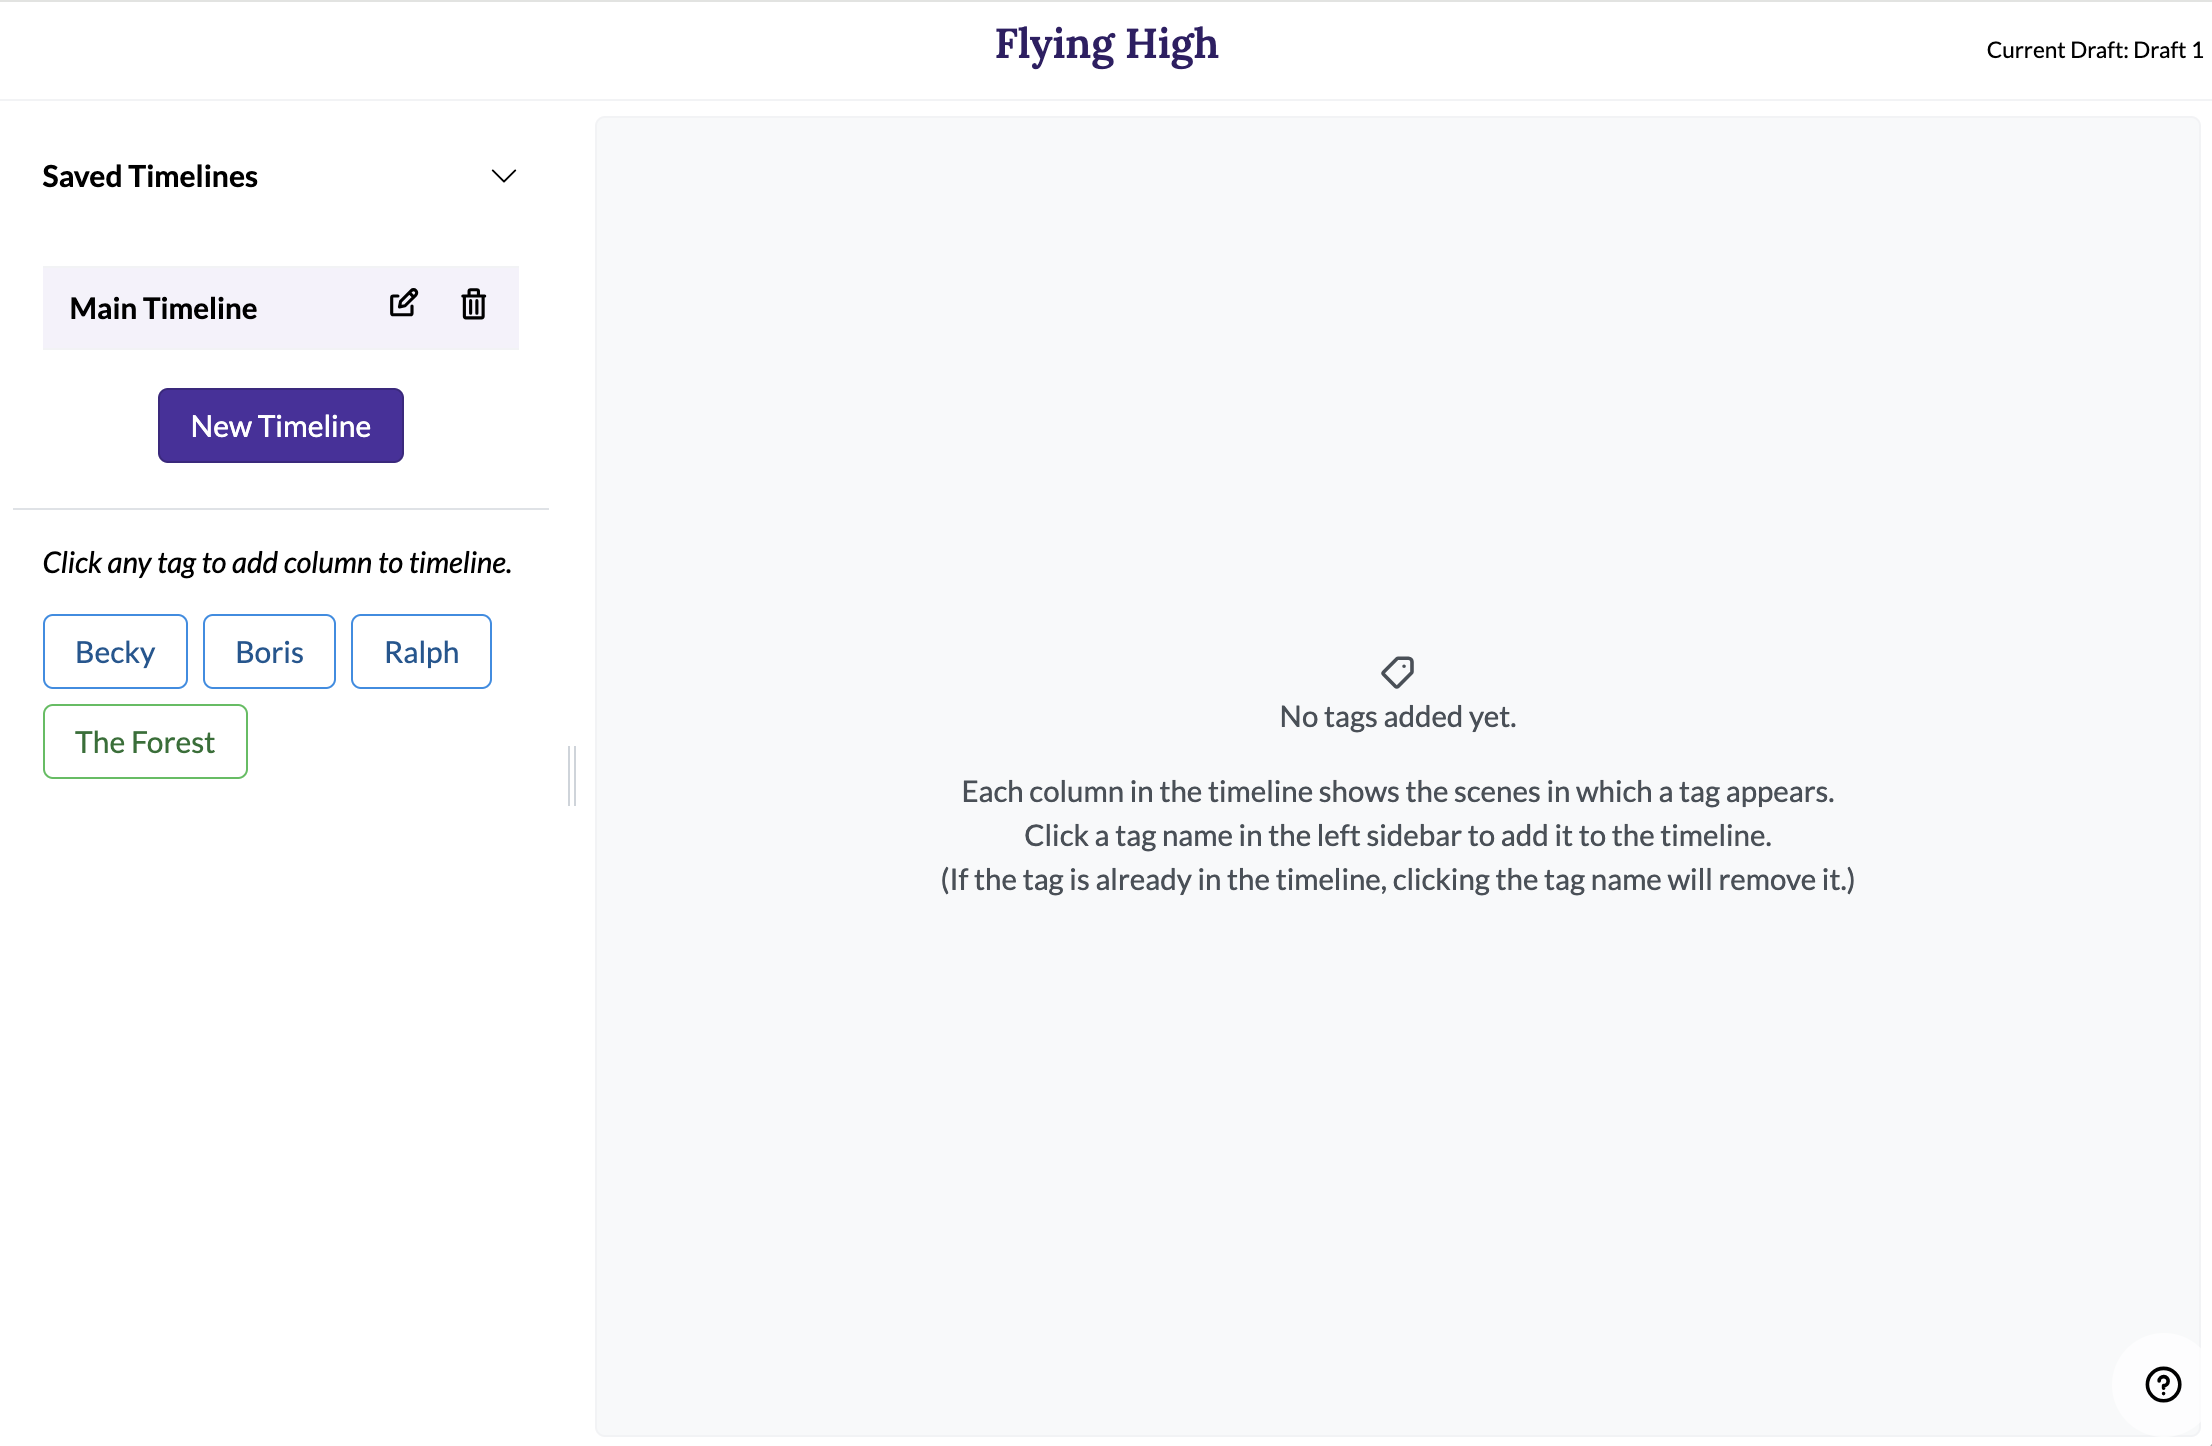Select the Main Timeline menu item

(161, 305)
